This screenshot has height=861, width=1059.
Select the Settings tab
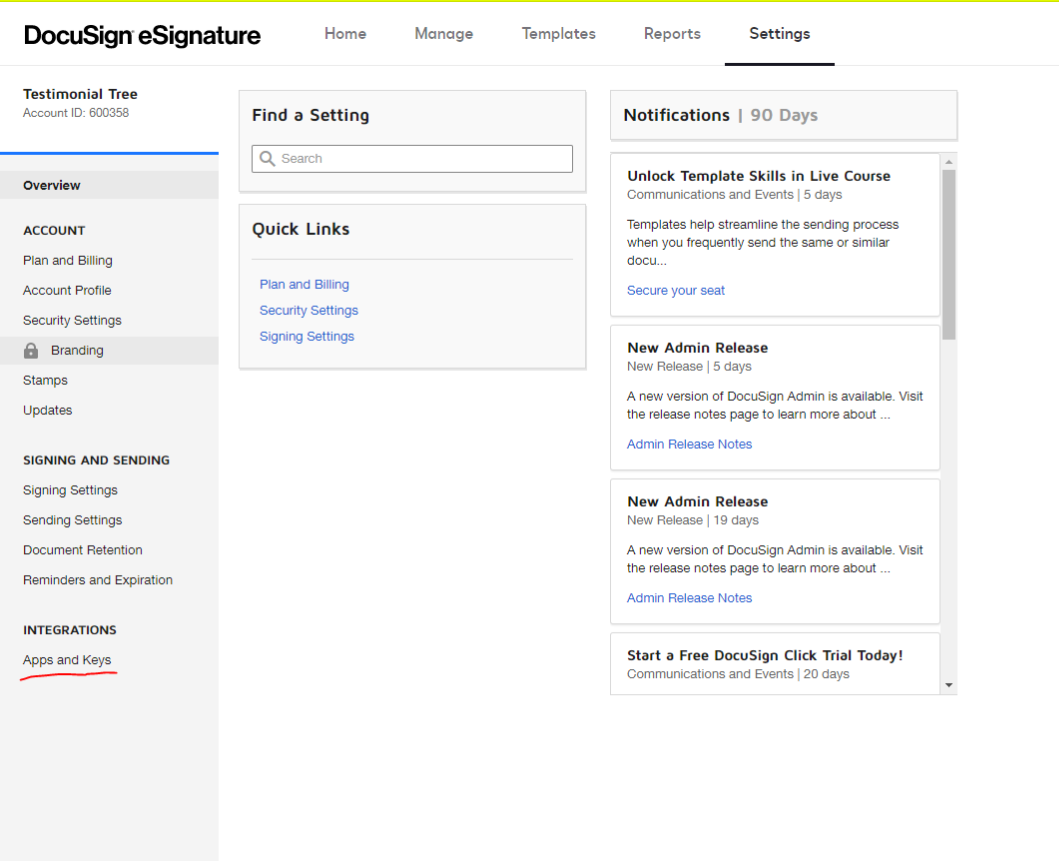point(779,34)
